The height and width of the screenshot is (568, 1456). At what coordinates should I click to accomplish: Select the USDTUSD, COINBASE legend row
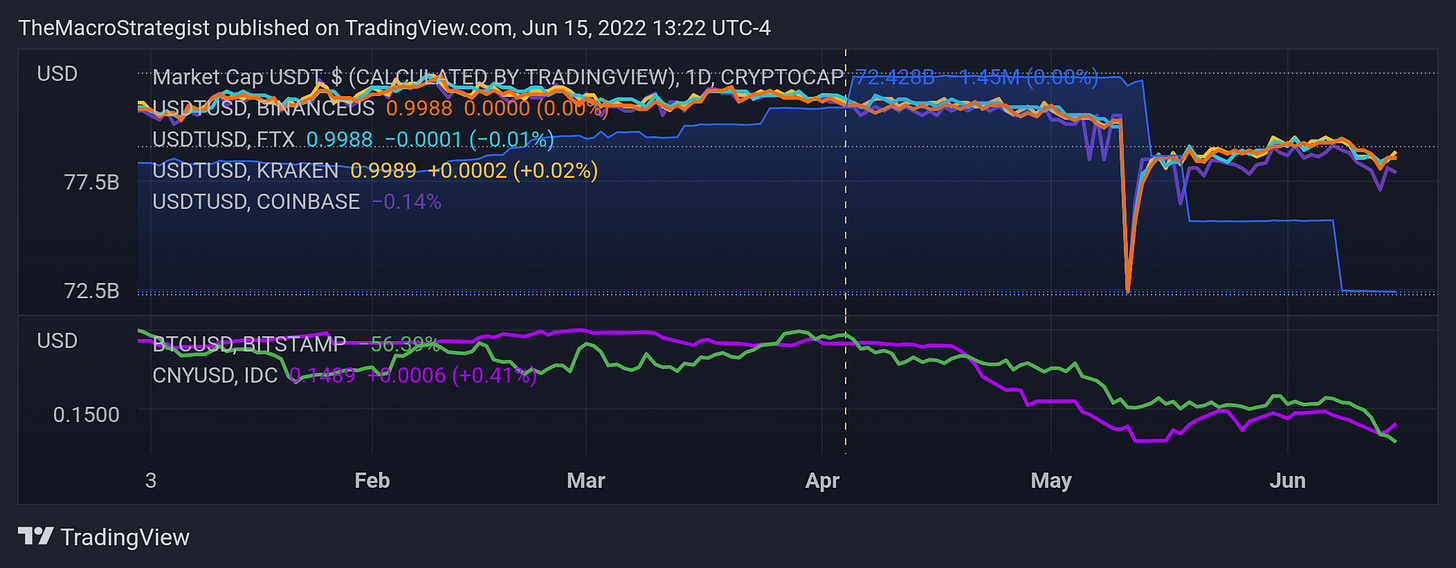click(x=297, y=201)
